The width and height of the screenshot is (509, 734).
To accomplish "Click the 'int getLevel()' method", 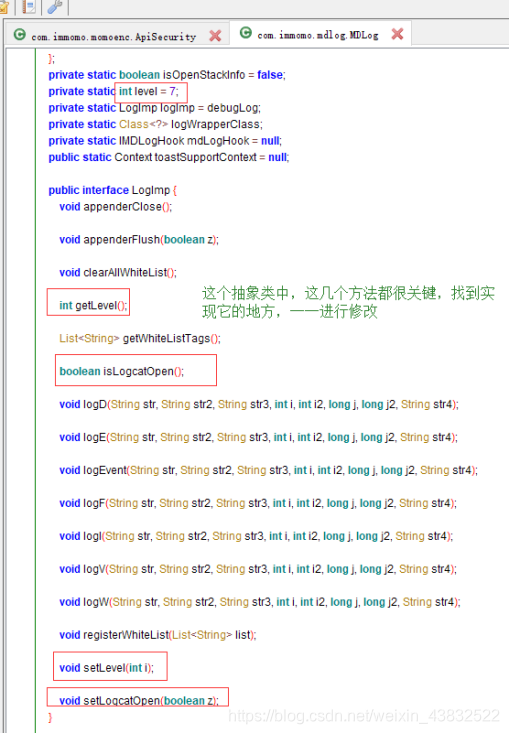I will (x=93, y=306).
